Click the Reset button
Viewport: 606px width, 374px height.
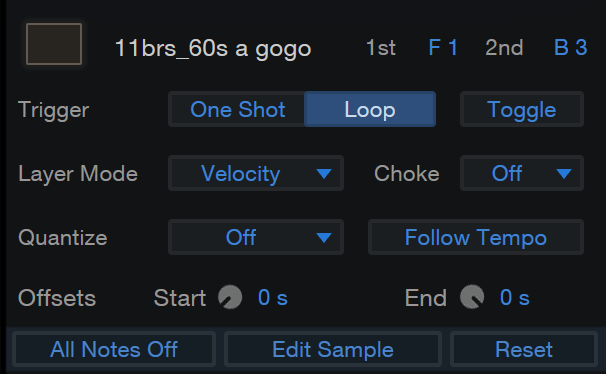[x=524, y=349]
